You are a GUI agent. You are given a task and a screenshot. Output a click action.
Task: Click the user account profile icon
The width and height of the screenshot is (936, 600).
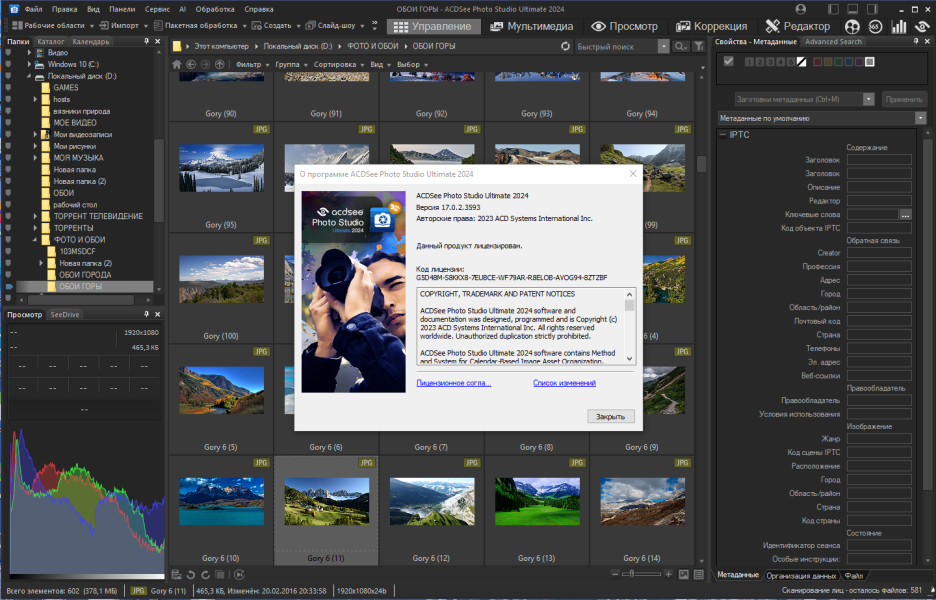pyautogui.click(x=801, y=9)
